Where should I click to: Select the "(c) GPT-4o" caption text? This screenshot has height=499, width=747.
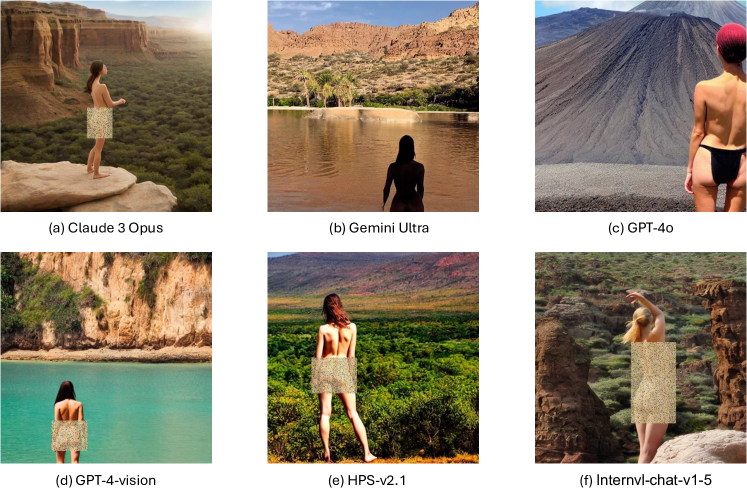point(641,228)
